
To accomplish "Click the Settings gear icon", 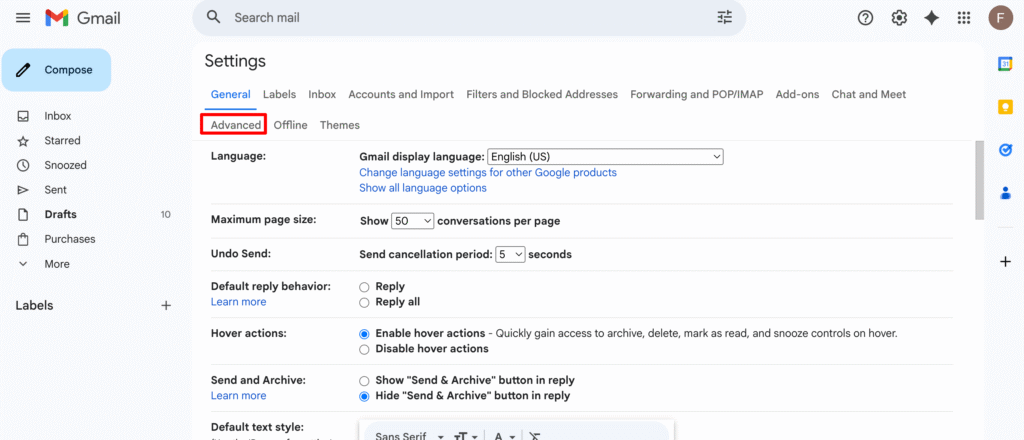I will point(899,18).
